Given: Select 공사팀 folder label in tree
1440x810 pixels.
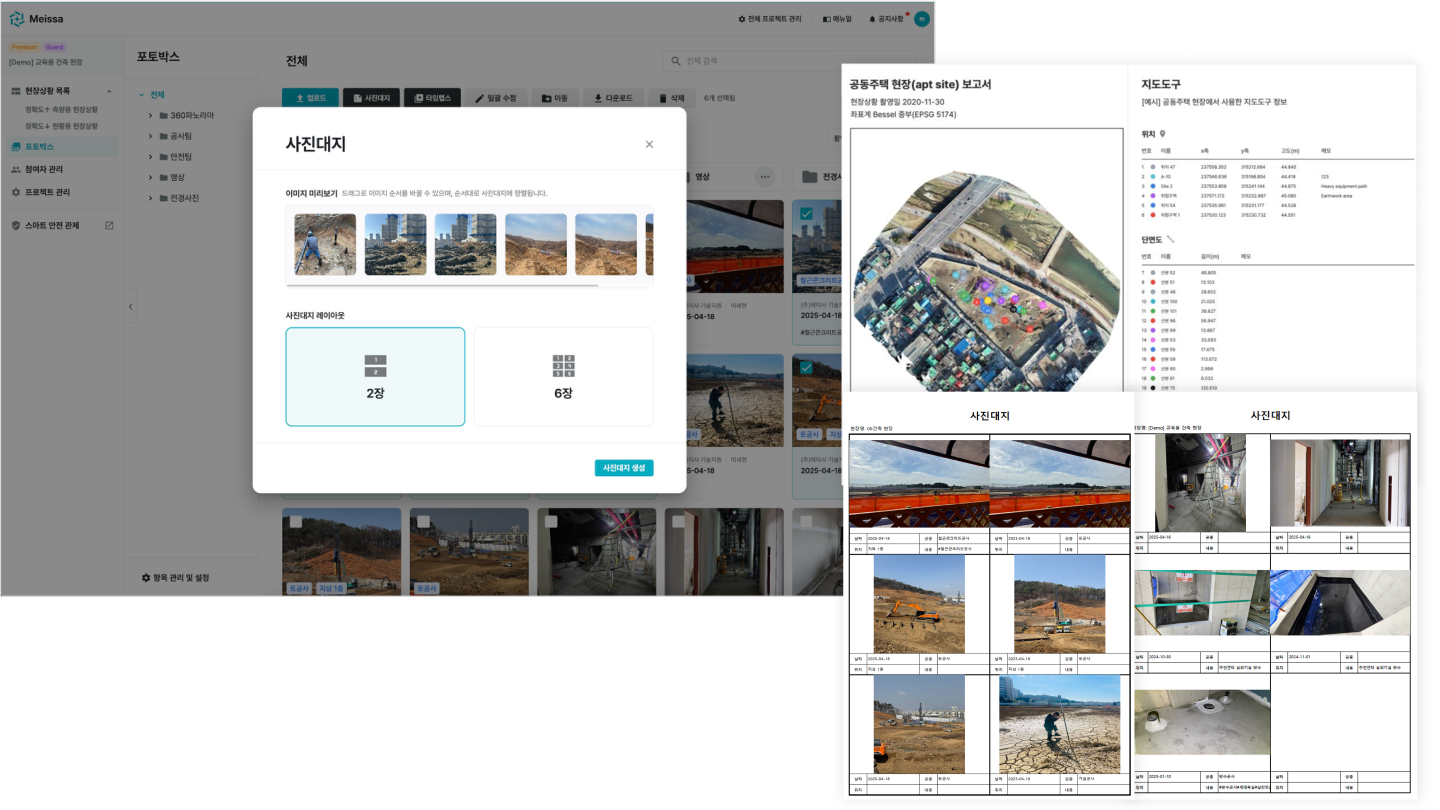Looking at the screenshot, I should point(181,136).
